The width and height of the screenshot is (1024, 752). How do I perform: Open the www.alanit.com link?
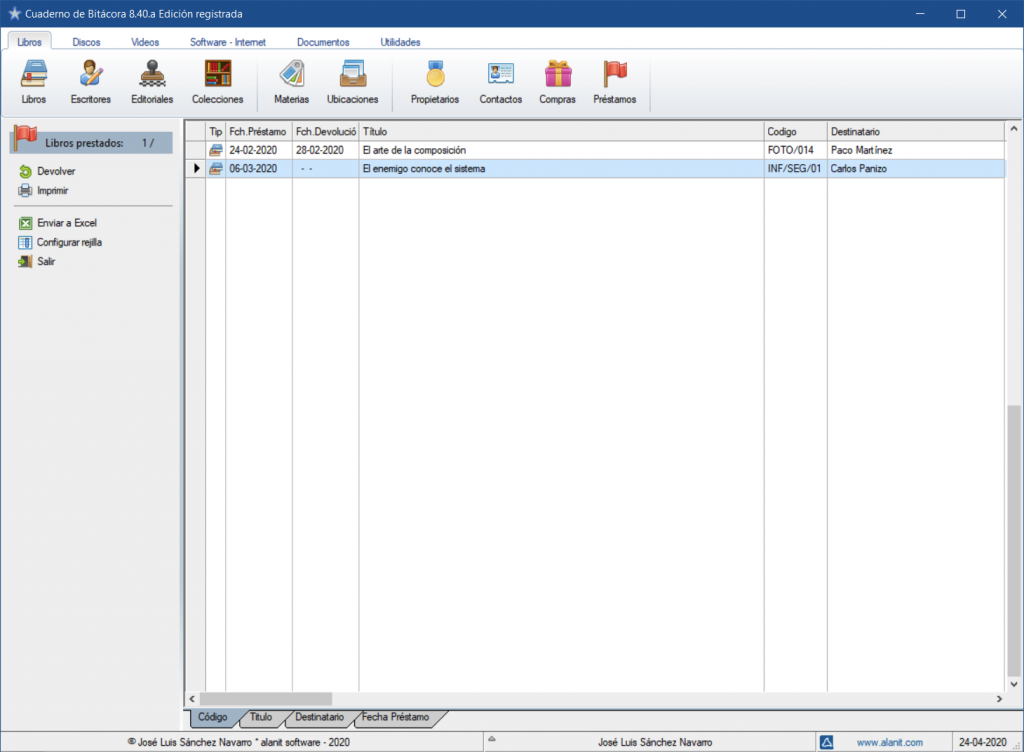pyautogui.click(x=889, y=742)
